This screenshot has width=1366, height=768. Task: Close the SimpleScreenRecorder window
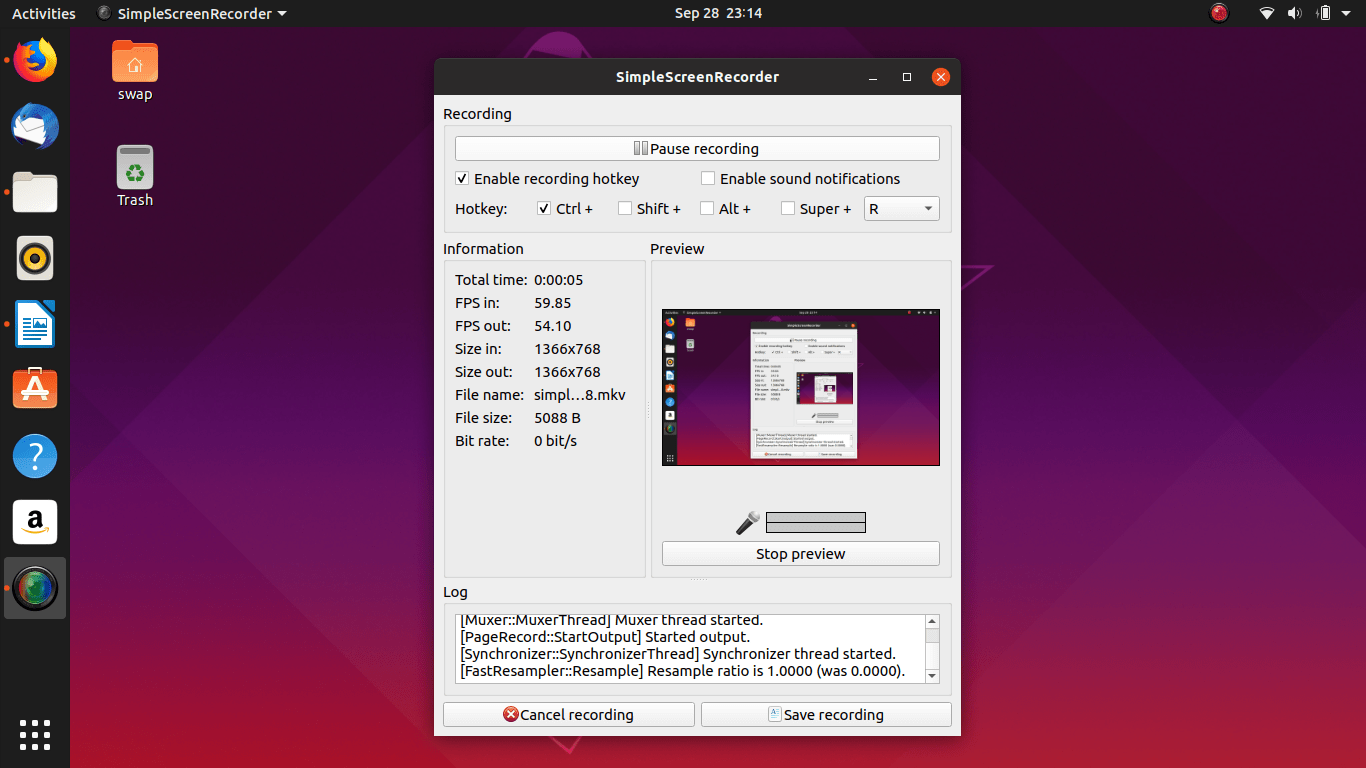[x=940, y=77]
